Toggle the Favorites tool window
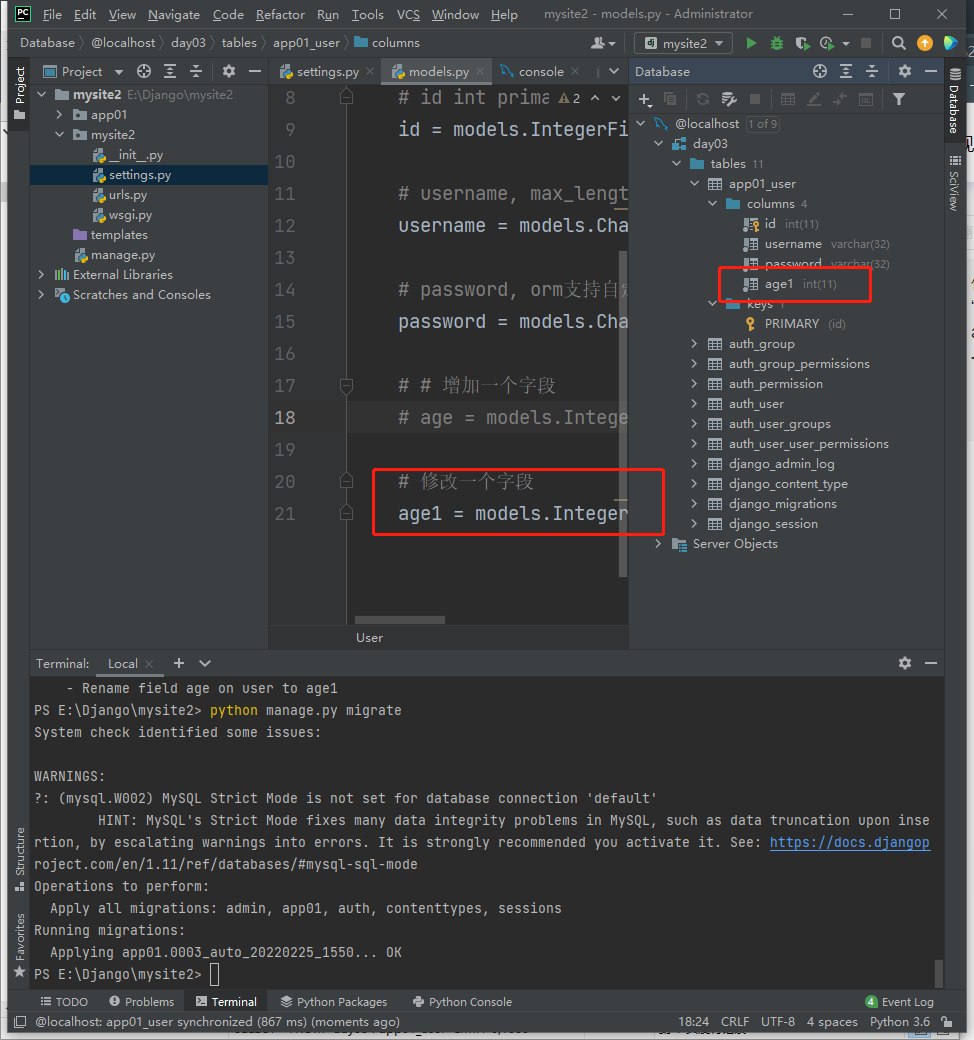 (20, 945)
